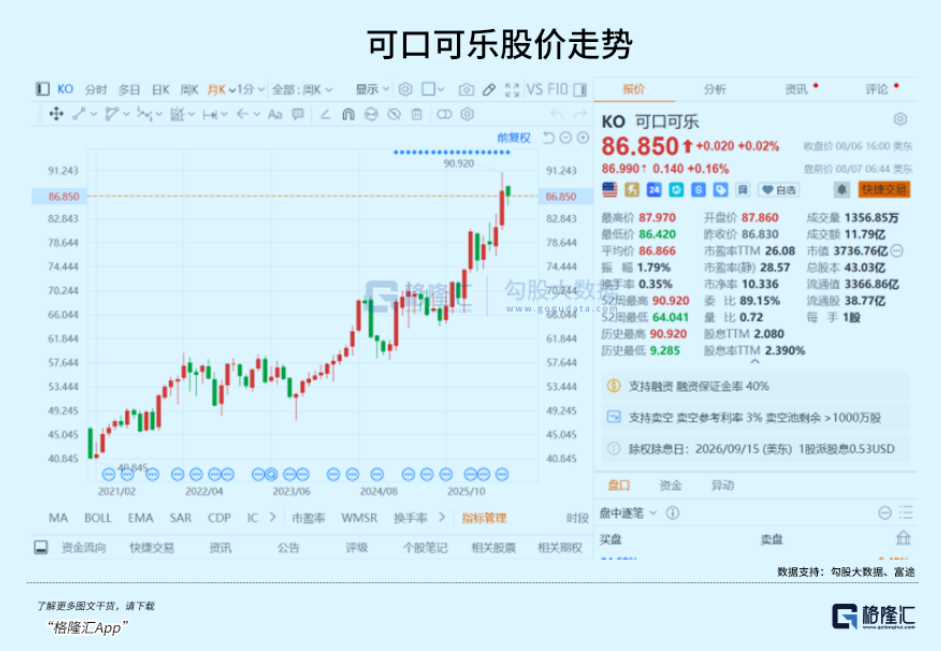The width and height of the screenshot is (941, 651).
Task: Click the exchange bank icon
Action: [903, 538]
